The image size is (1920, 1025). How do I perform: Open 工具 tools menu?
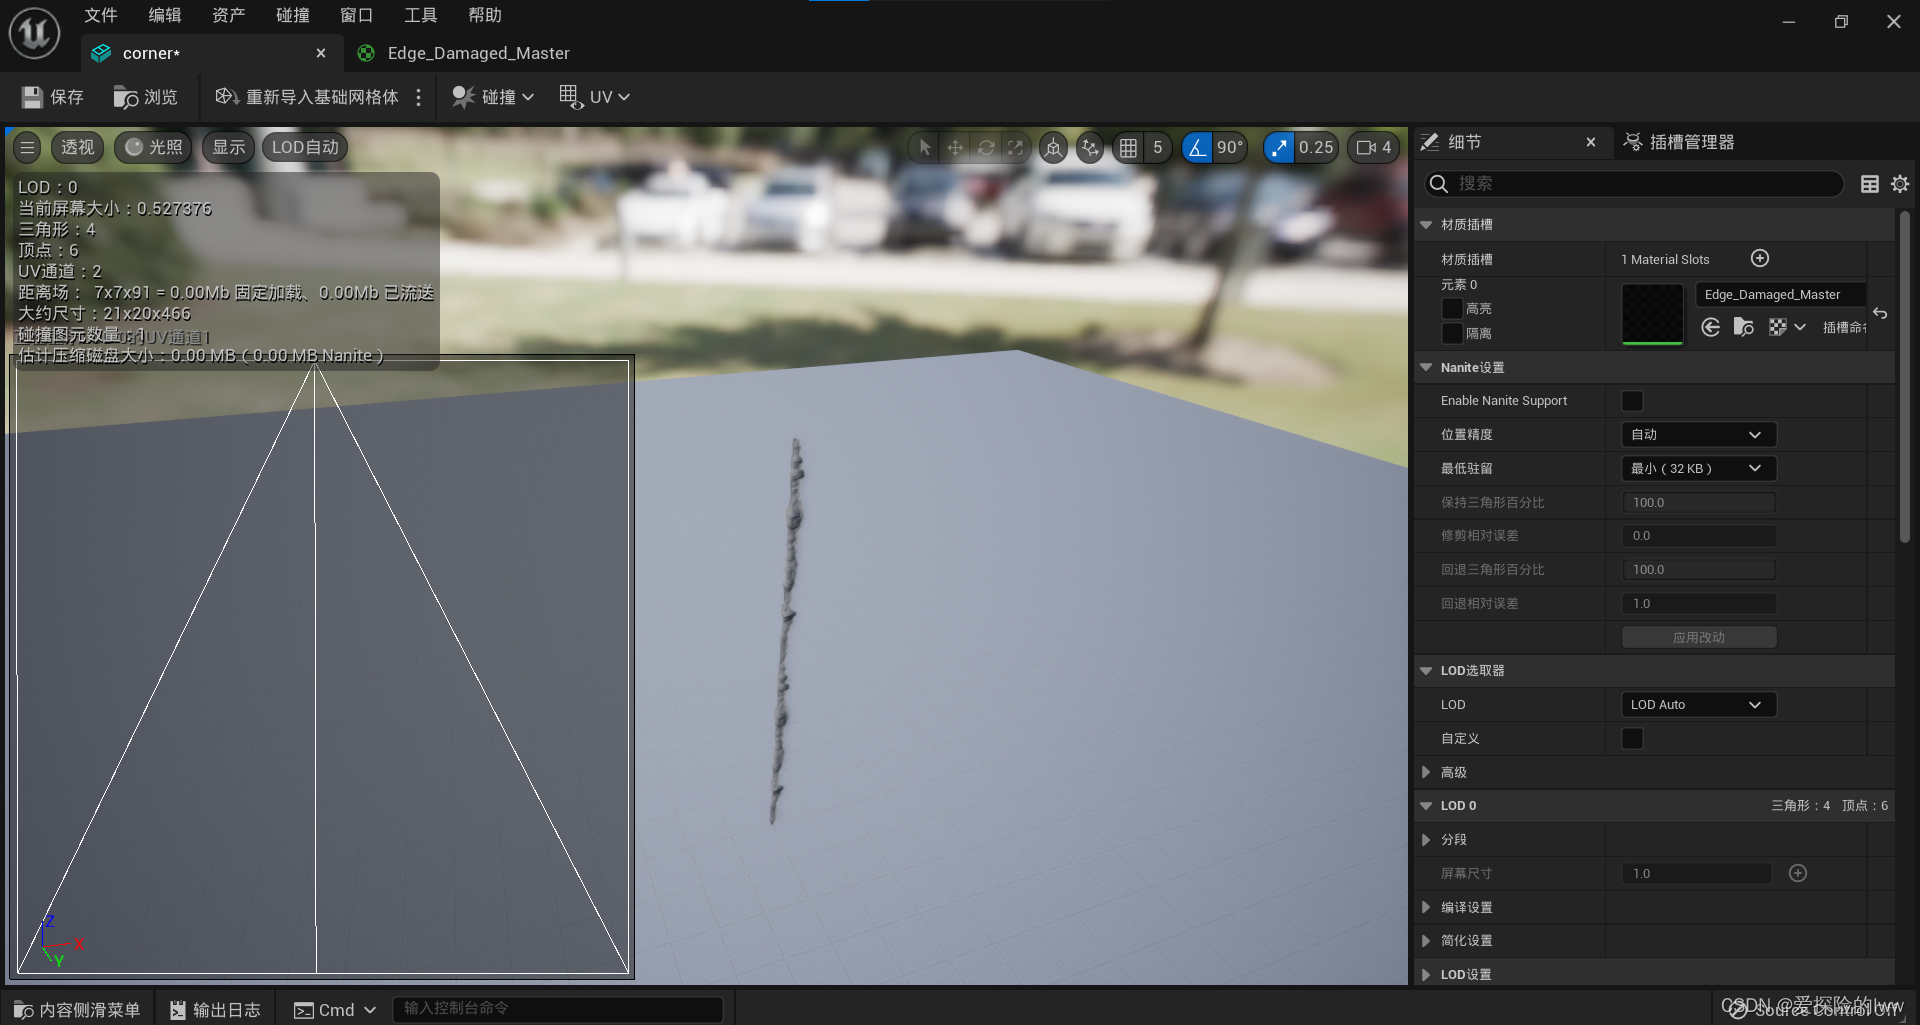(420, 15)
